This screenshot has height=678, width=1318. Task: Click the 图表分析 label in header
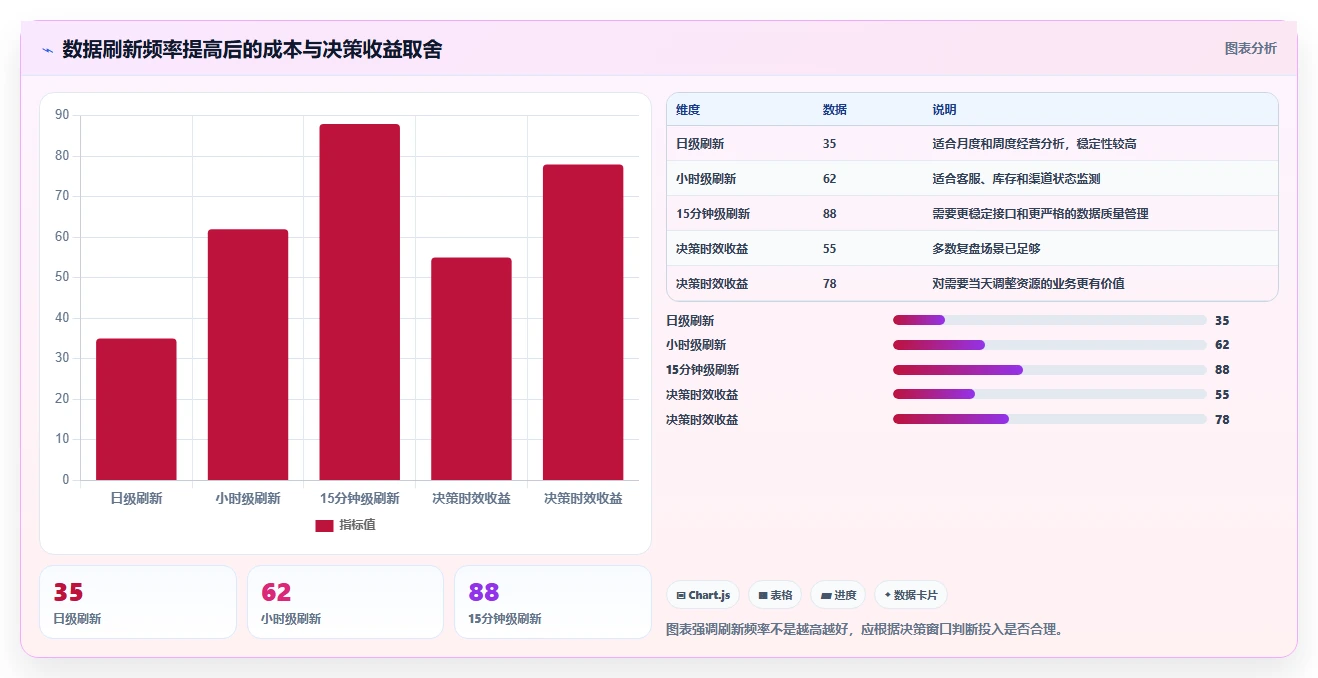pyautogui.click(x=1251, y=48)
